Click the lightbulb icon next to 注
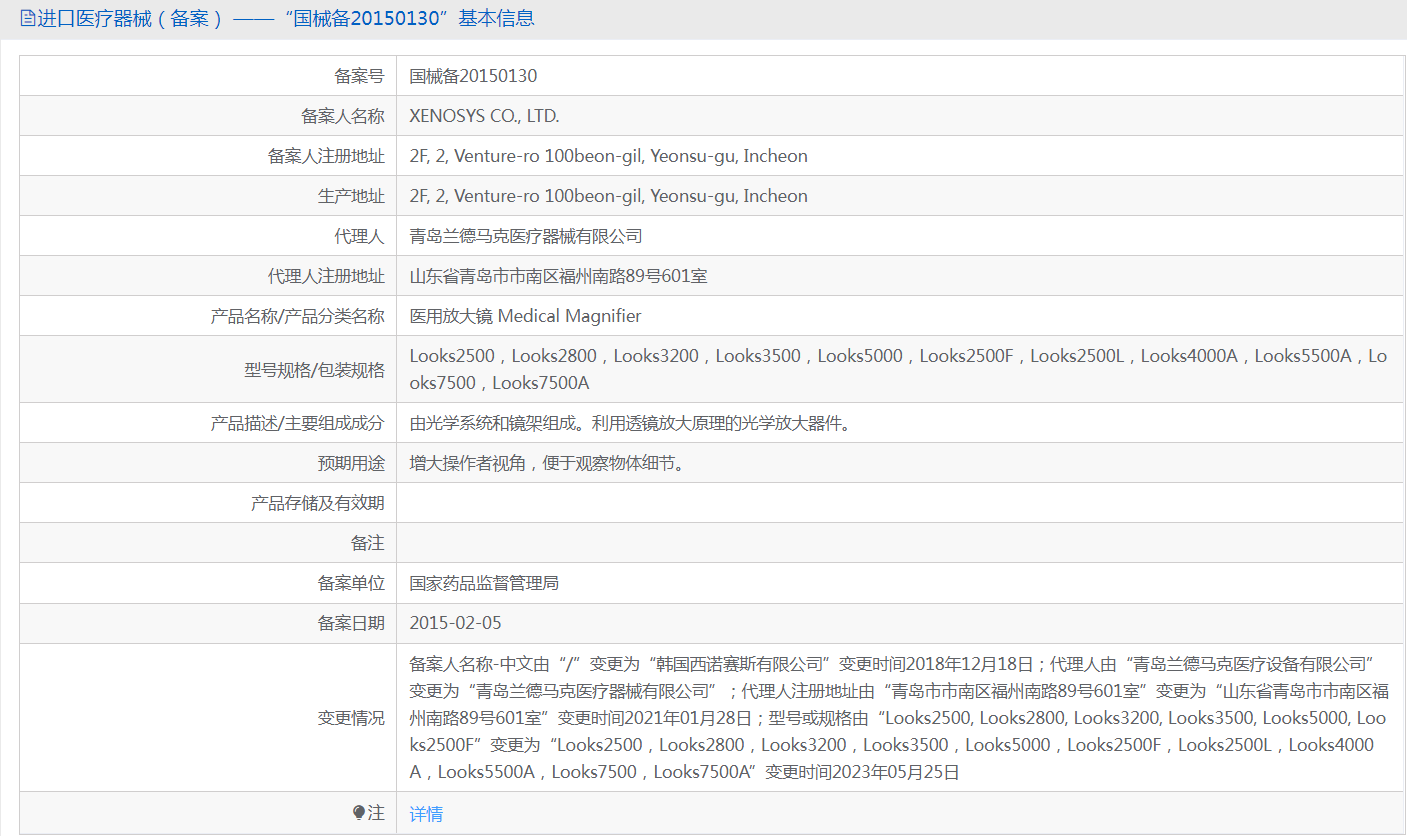 point(359,813)
